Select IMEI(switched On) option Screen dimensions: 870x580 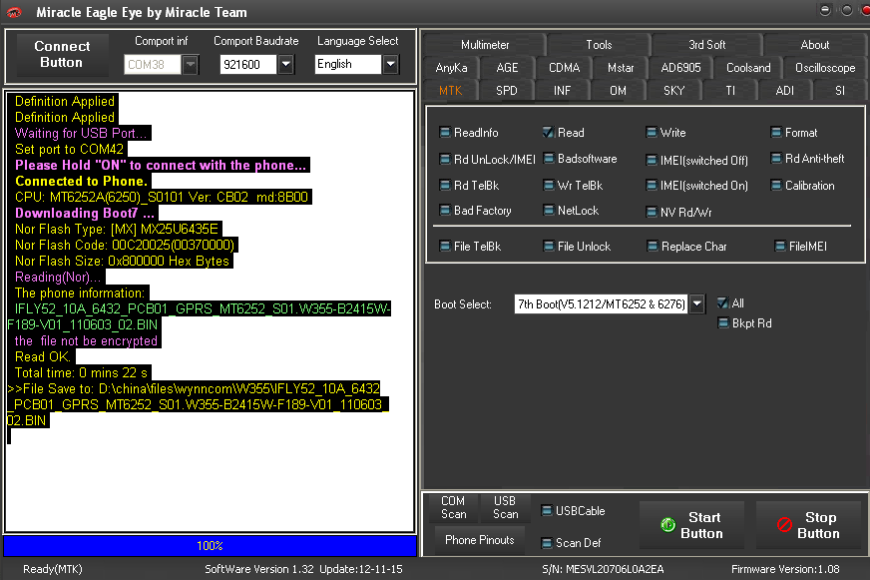(x=651, y=185)
